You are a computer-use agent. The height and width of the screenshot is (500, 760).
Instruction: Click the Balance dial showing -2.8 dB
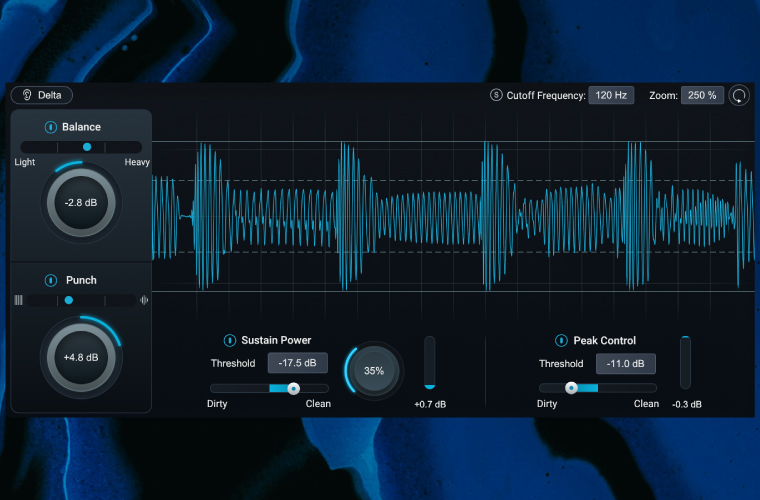pyautogui.click(x=80, y=203)
